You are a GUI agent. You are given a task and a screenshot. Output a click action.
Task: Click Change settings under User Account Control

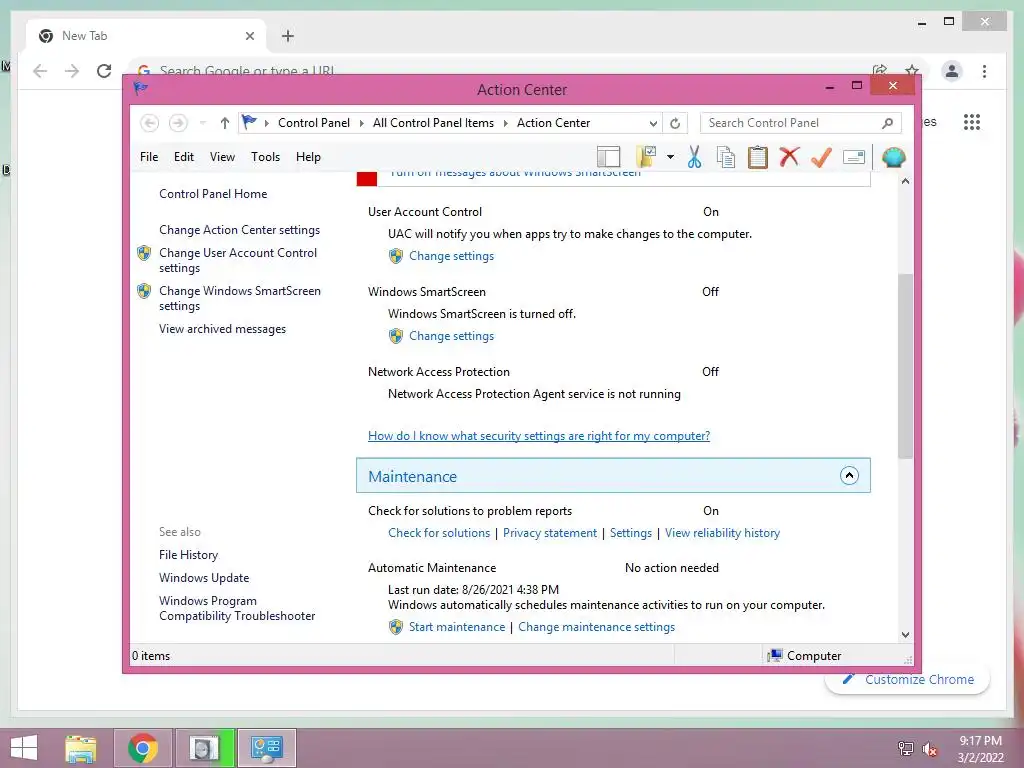tap(451, 256)
